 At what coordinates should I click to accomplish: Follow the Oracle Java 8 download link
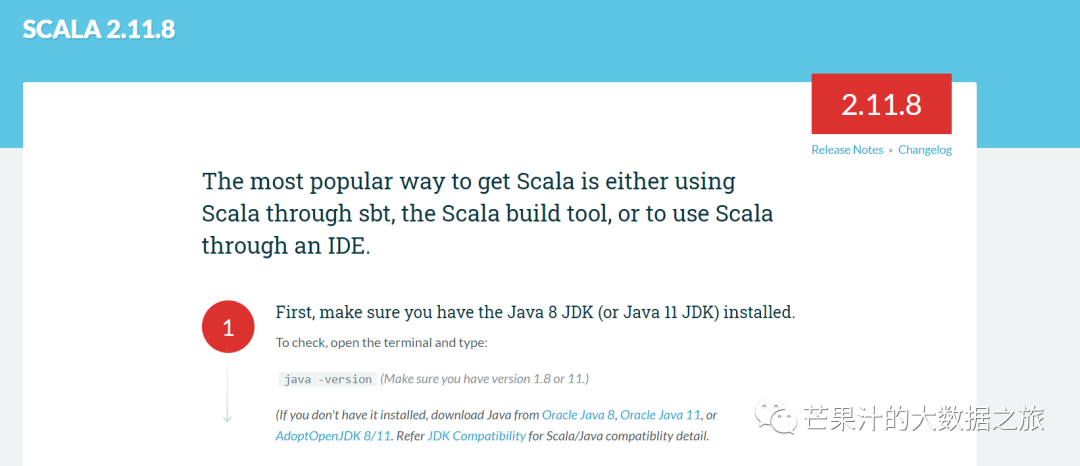tap(579, 415)
